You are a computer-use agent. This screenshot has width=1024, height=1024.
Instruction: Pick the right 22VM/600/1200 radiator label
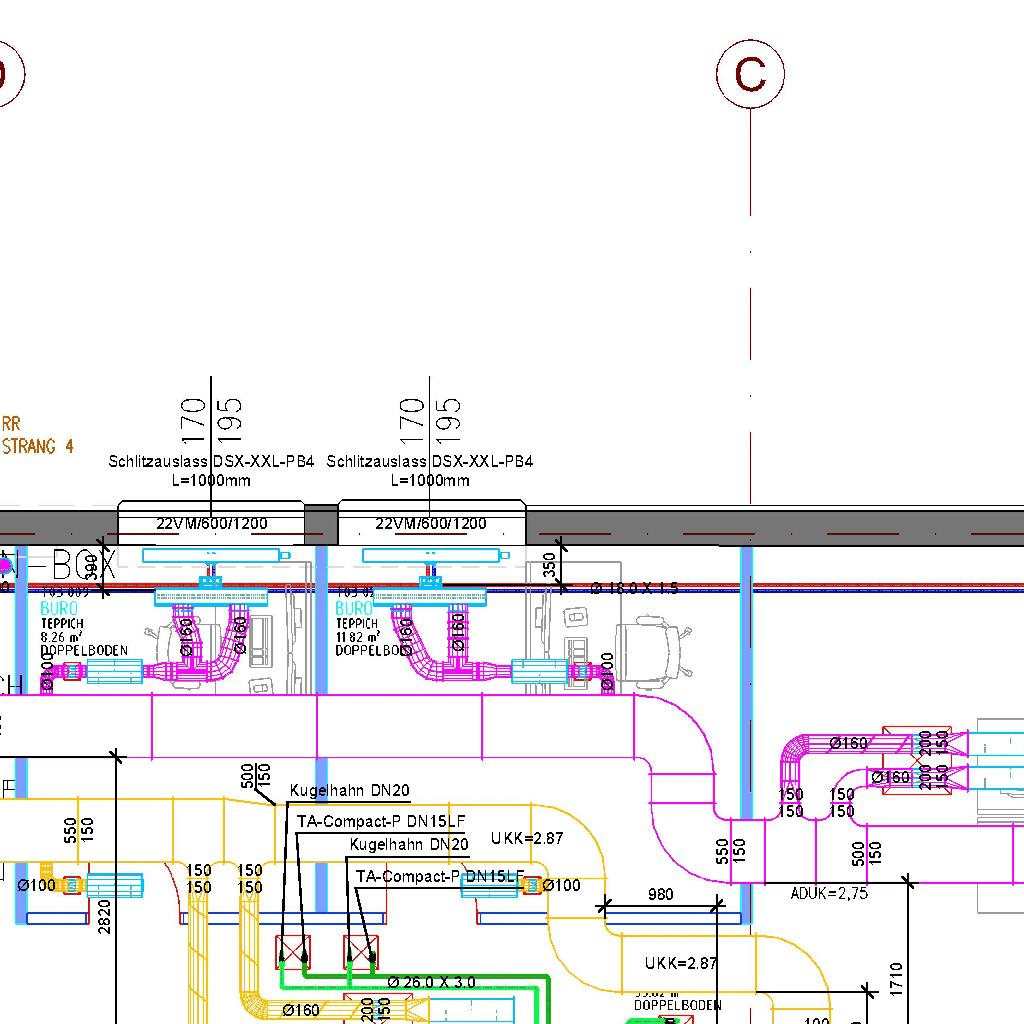tap(431, 523)
